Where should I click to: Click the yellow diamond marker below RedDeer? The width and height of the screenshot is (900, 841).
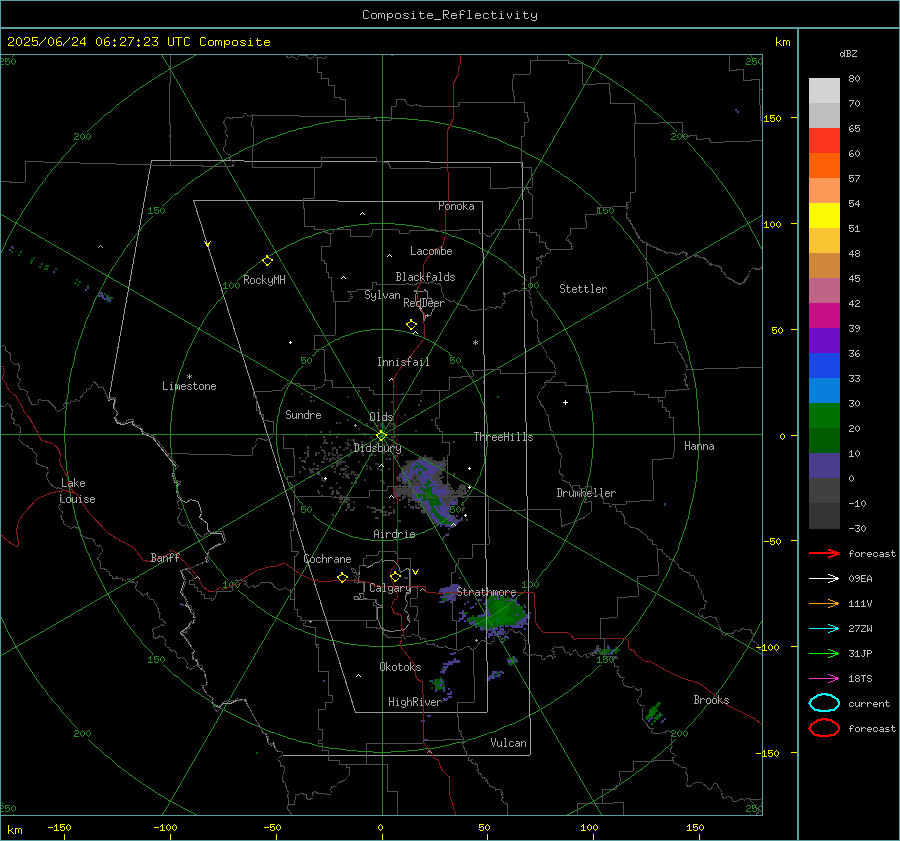click(411, 325)
